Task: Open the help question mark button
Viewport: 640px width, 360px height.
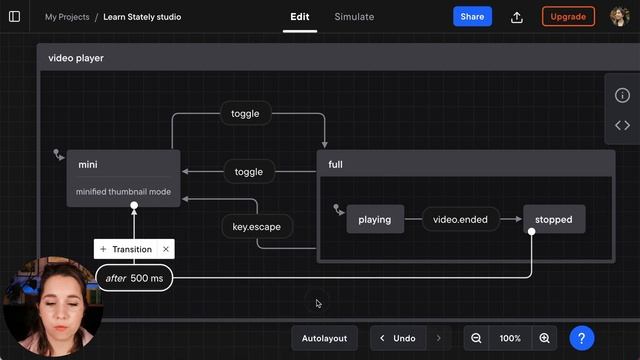Action: 582,338
